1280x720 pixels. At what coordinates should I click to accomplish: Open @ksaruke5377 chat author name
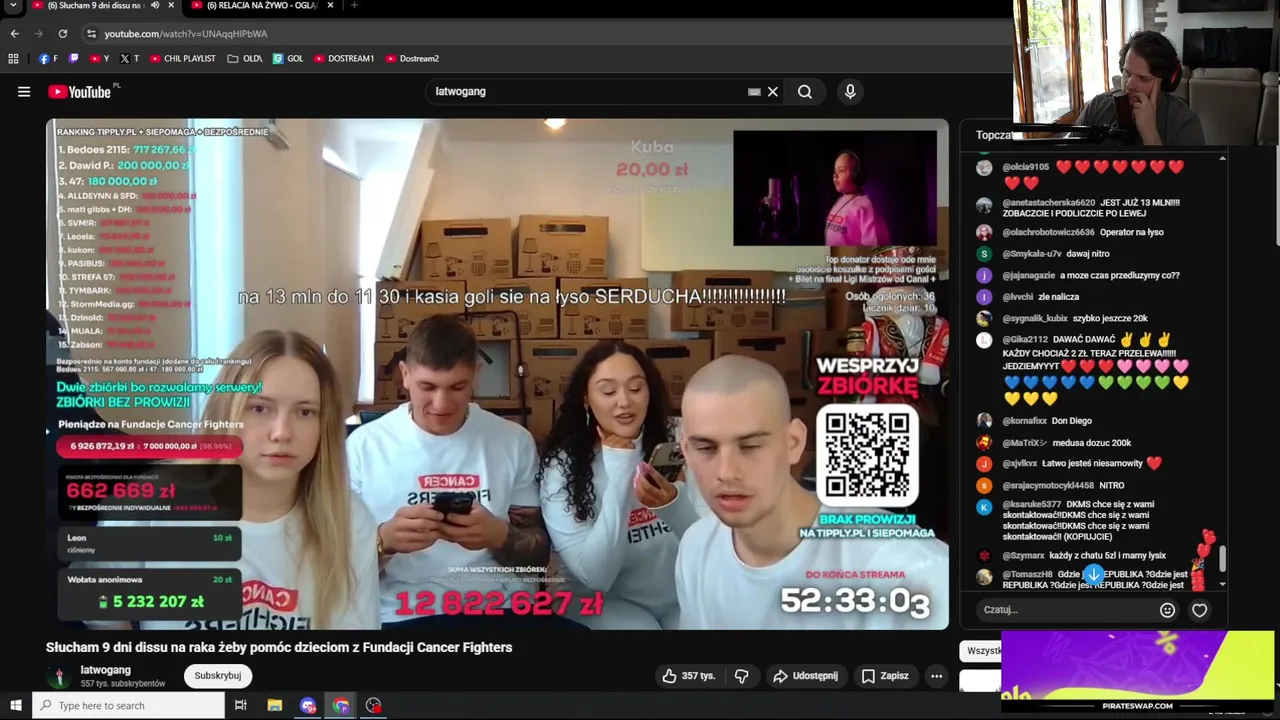pos(1032,505)
